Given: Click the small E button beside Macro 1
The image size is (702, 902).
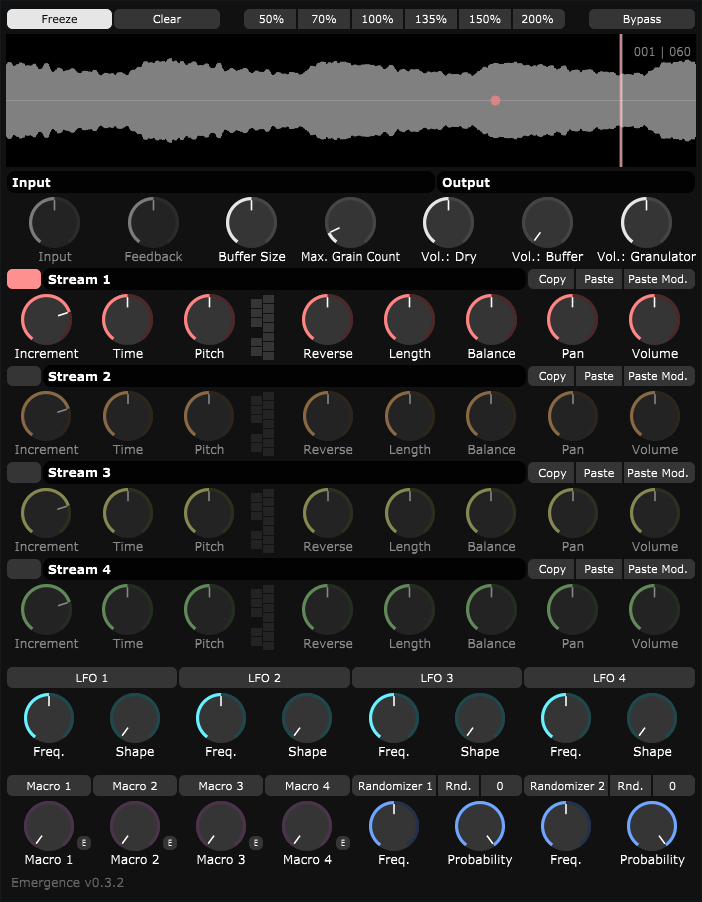Looking at the screenshot, I should click(x=84, y=843).
